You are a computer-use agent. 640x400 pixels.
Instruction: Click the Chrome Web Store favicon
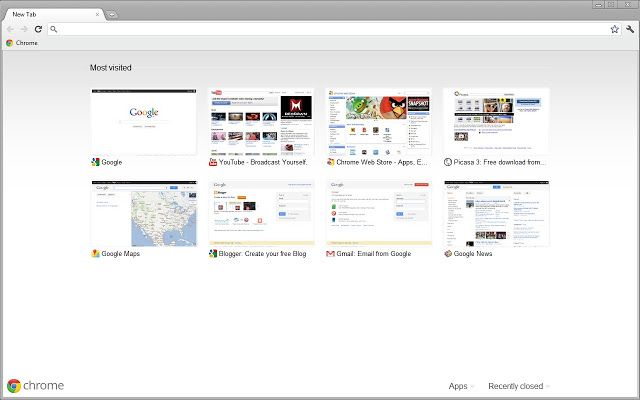330,162
